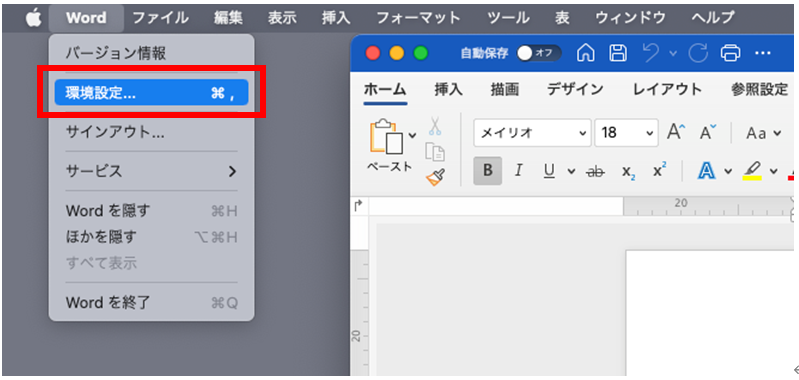Cut selection with scissors icon

point(435,125)
